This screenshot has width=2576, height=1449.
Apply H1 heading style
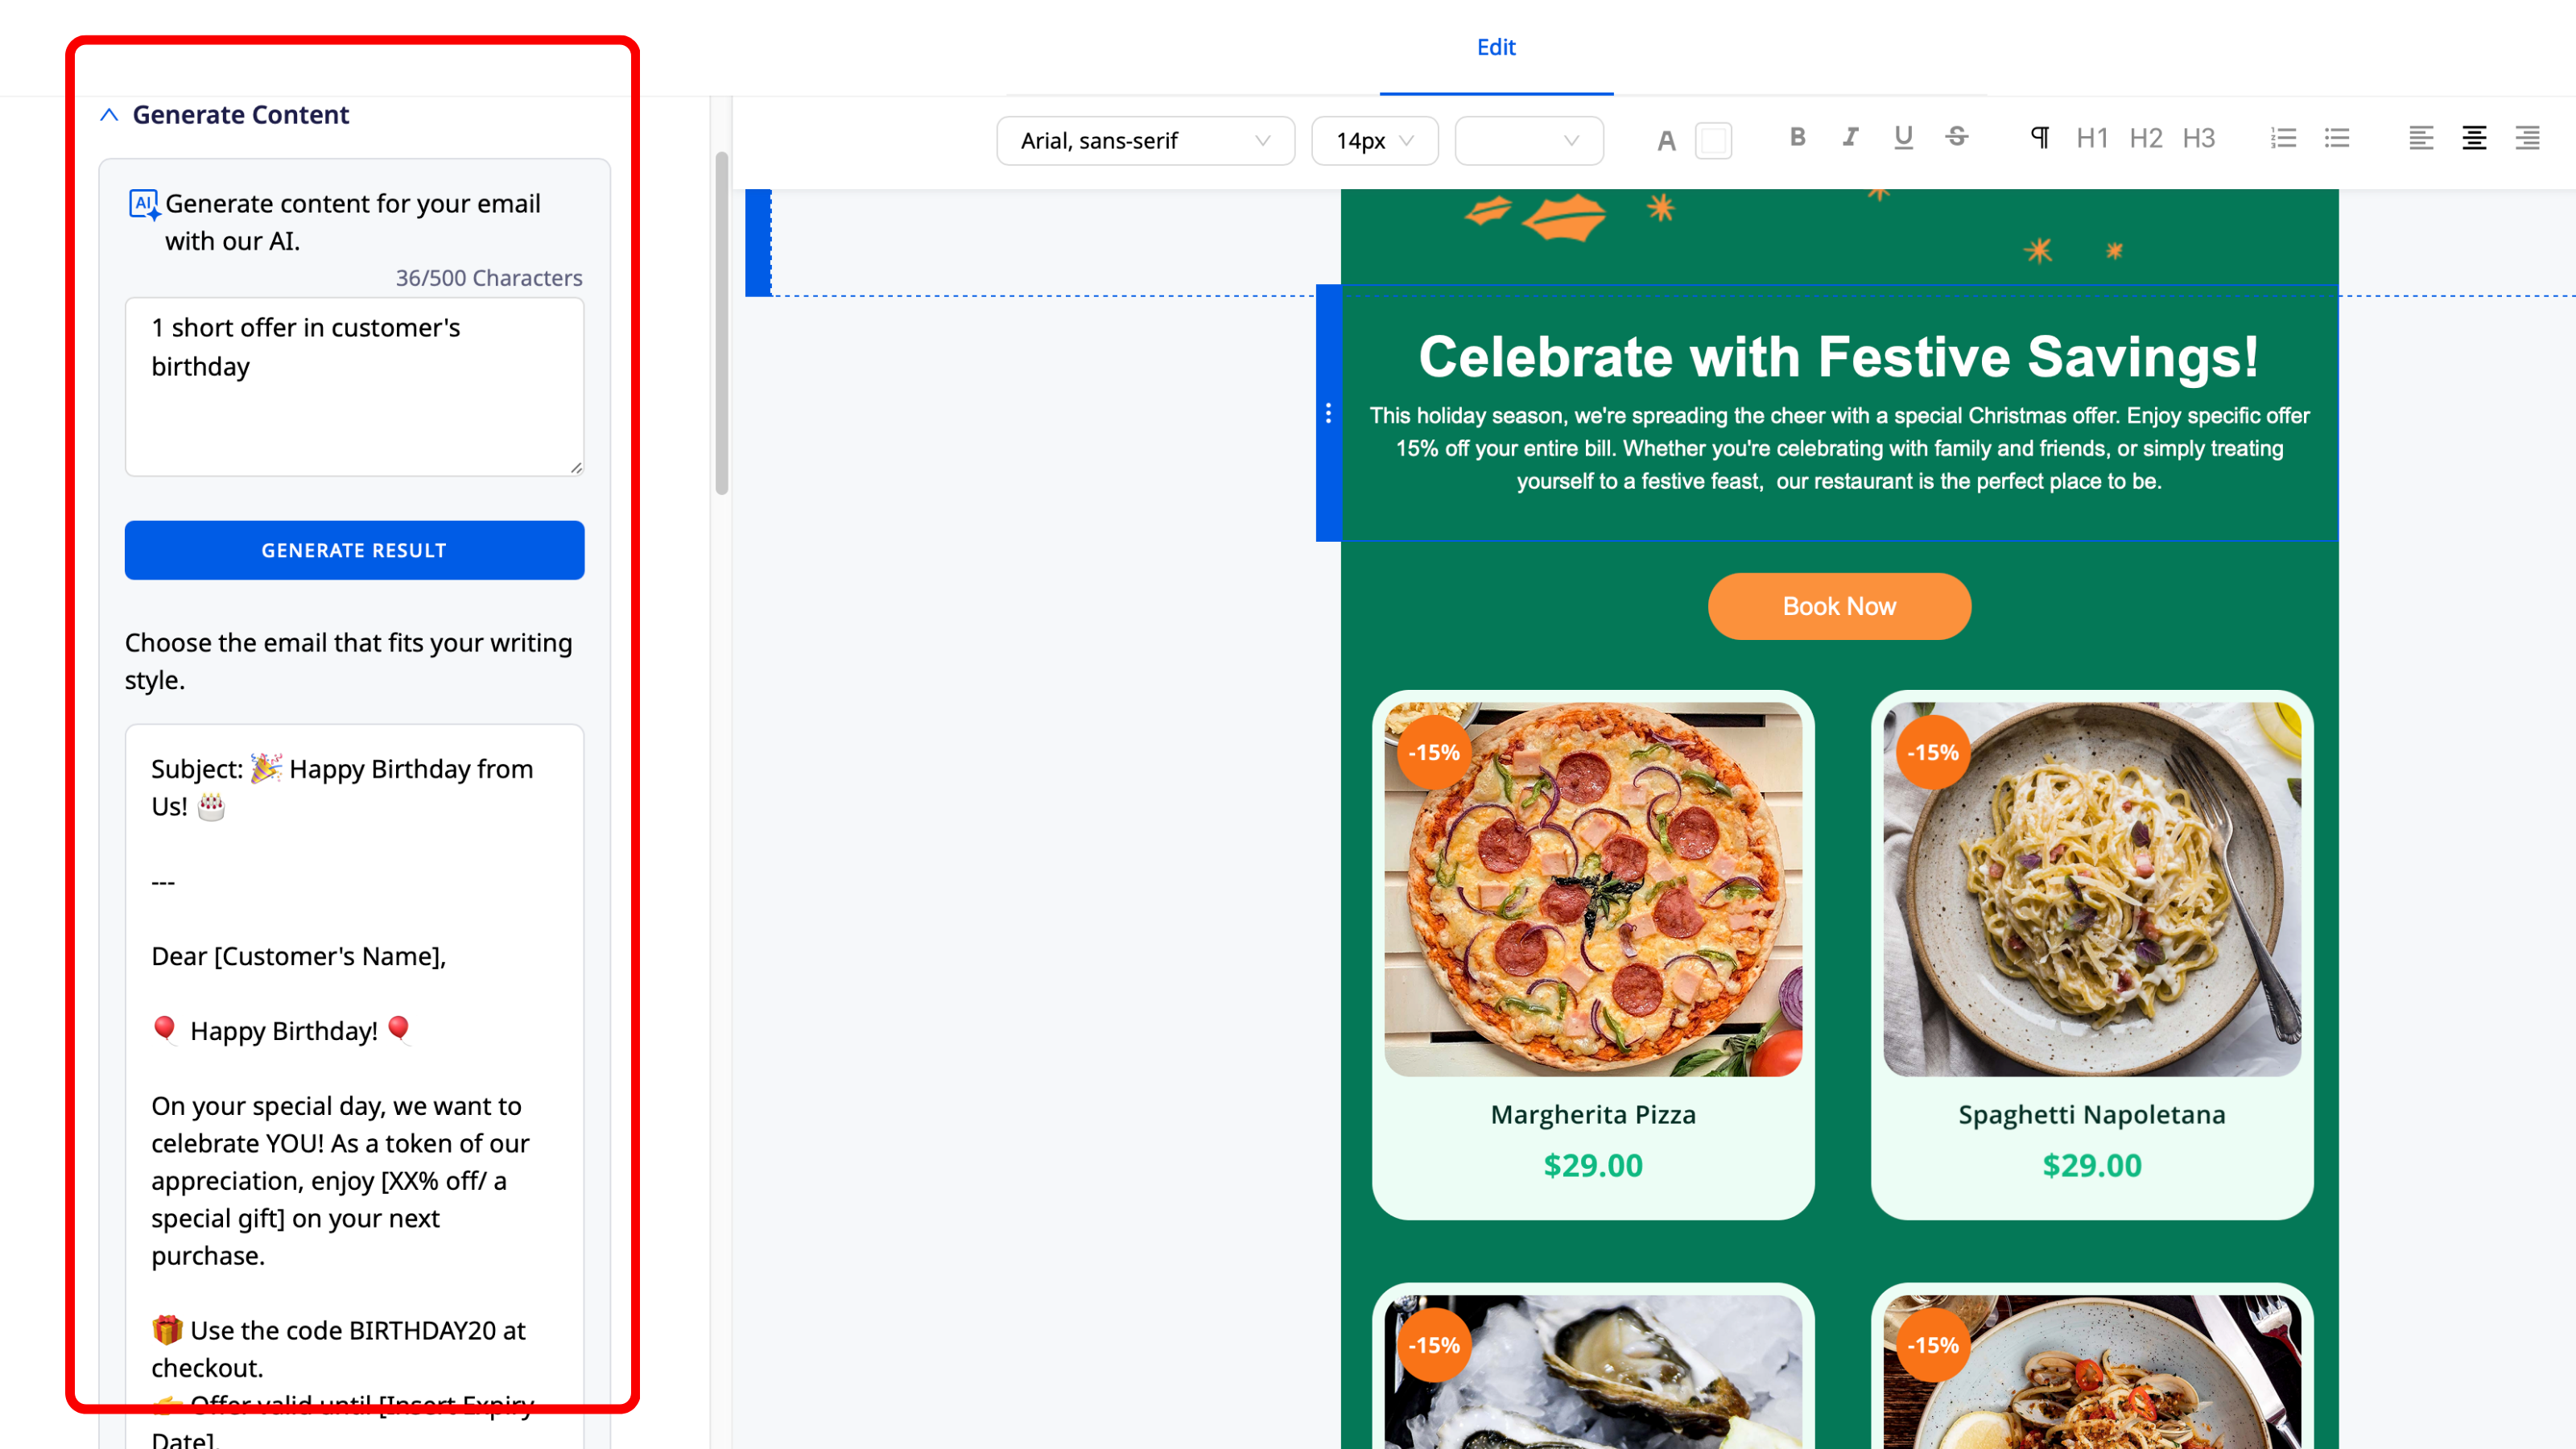tap(2092, 138)
